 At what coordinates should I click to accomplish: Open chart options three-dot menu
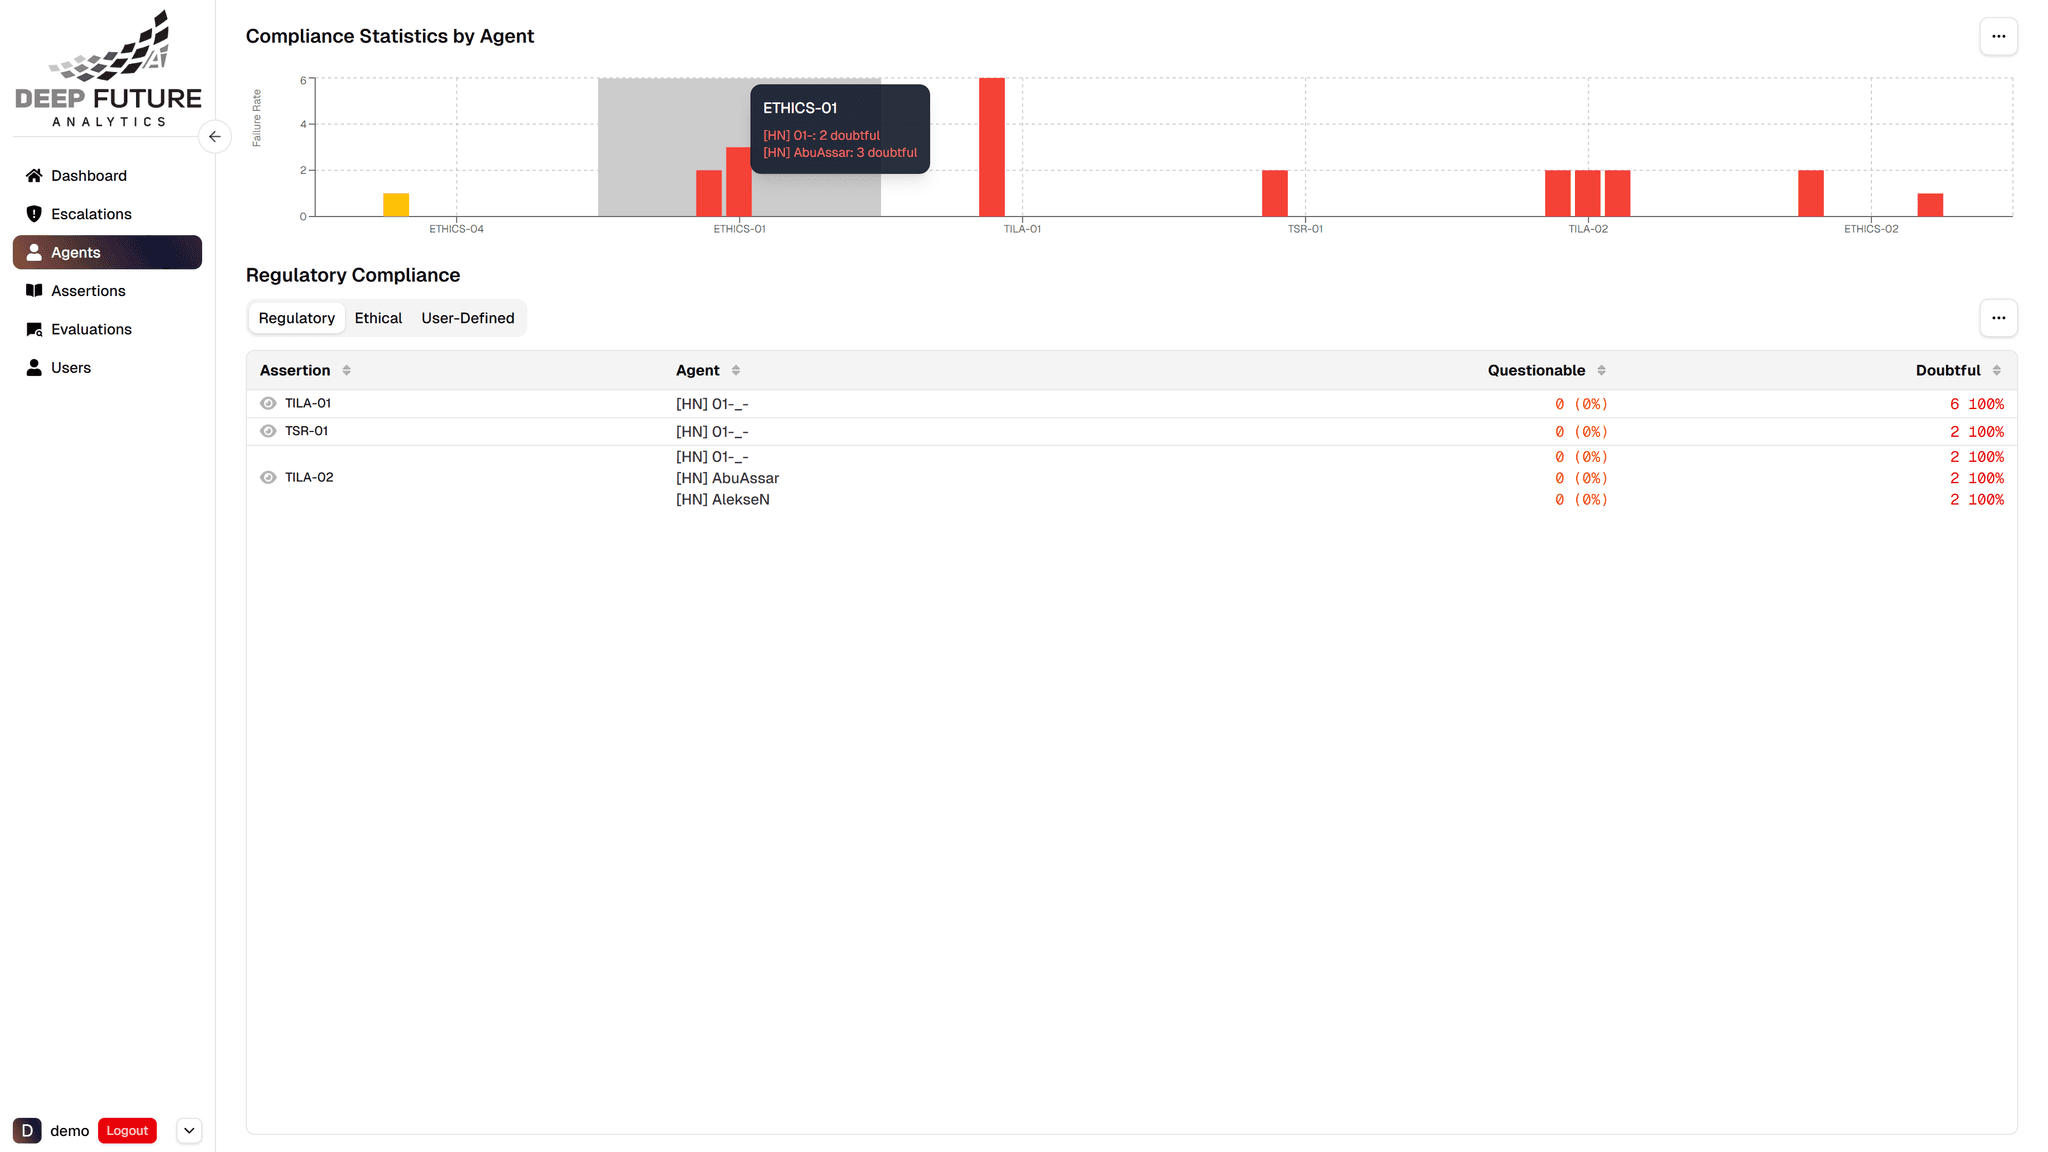(x=1998, y=37)
